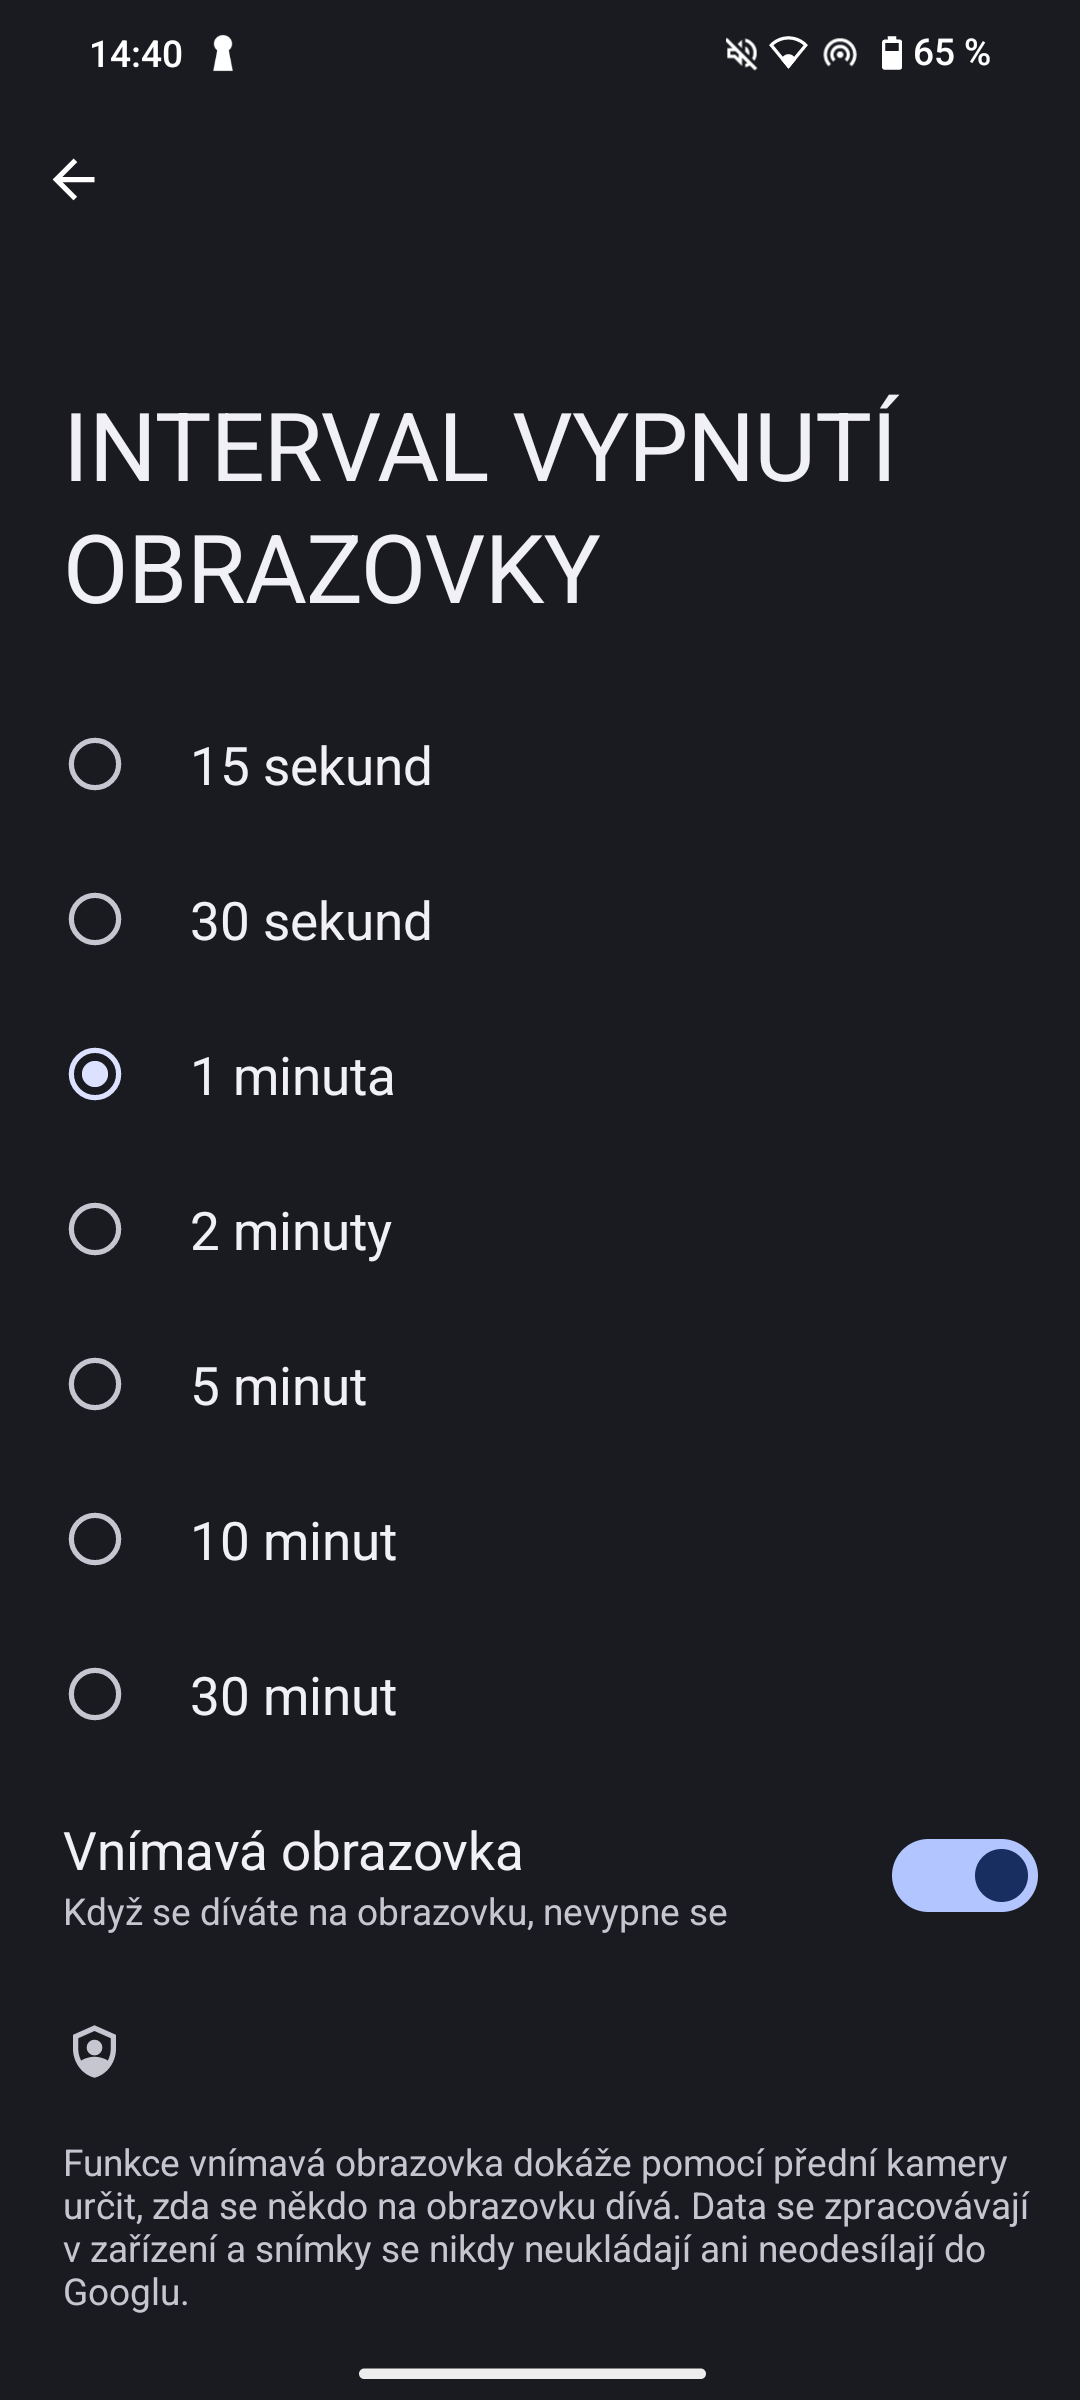Tap the navigation gesture handle bar
Viewport: 1080px width, 2400px height.
click(x=532, y=2373)
